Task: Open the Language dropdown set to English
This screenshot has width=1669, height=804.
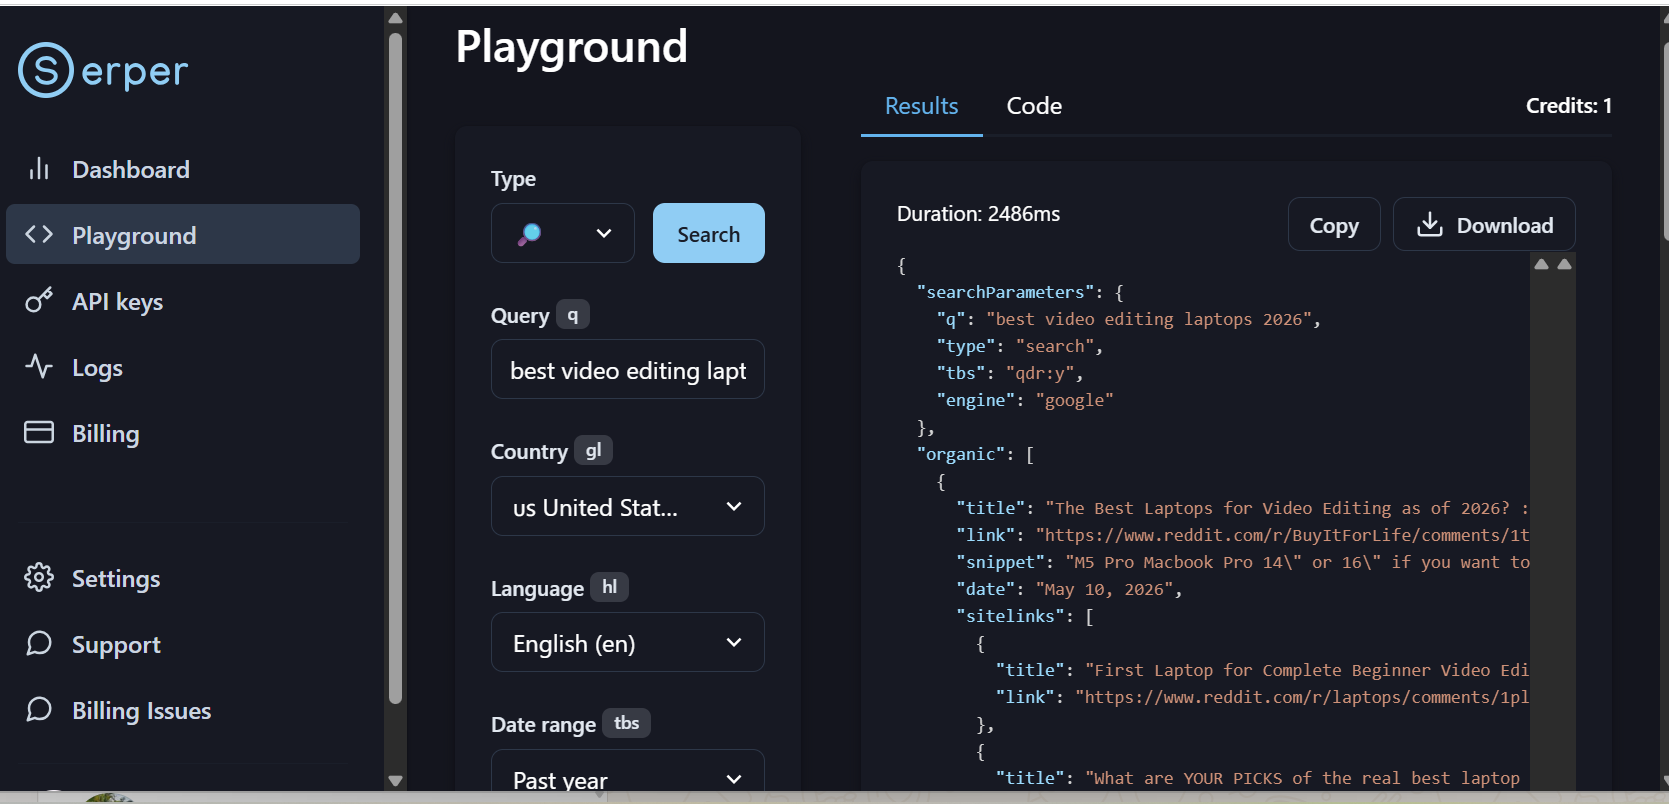Action: 628,642
